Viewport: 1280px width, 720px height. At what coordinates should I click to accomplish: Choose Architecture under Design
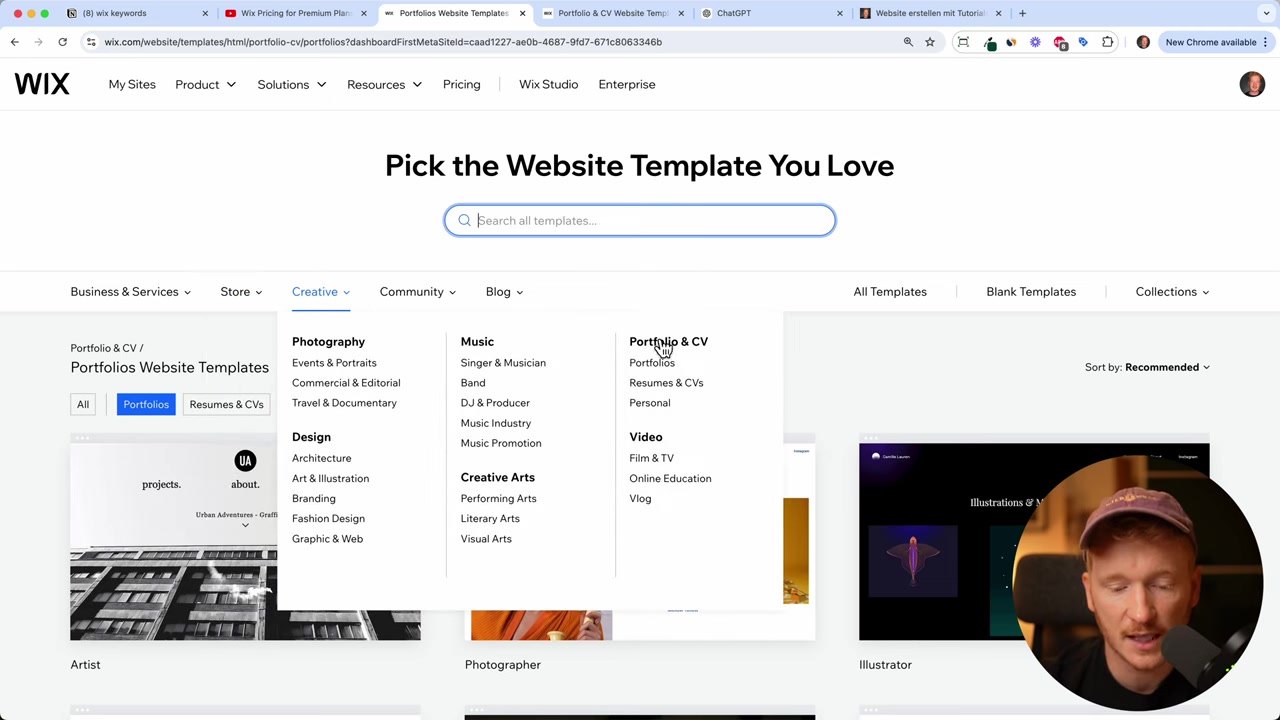[321, 458]
